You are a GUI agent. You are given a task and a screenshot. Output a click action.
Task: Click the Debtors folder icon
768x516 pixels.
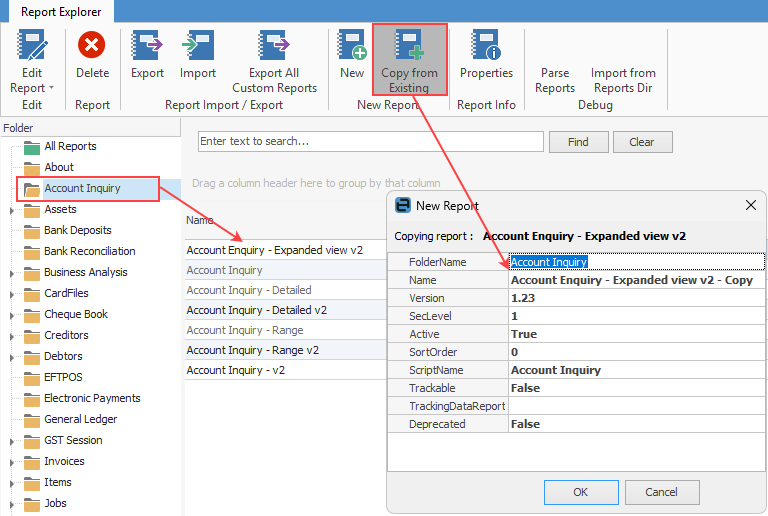[32, 357]
